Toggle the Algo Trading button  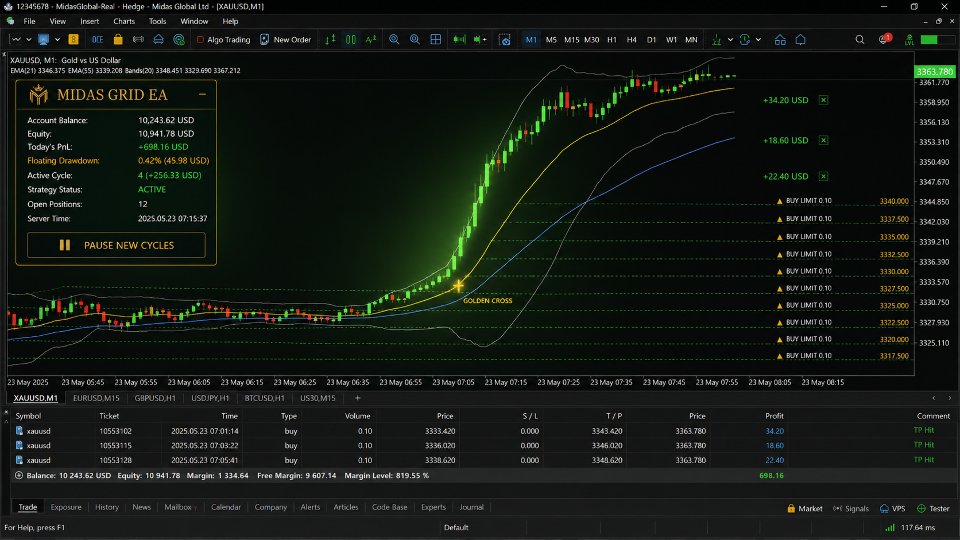click(223, 39)
